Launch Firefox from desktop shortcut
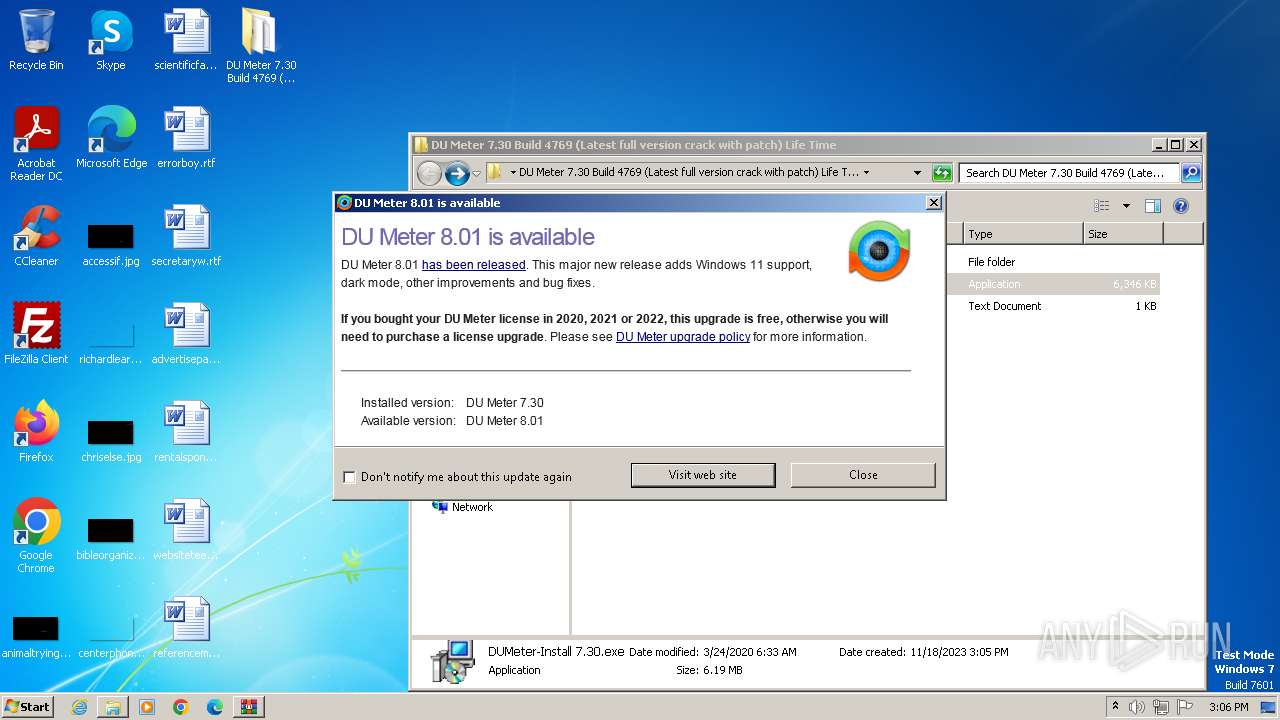This screenshot has height=720, width=1280. click(36, 432)
